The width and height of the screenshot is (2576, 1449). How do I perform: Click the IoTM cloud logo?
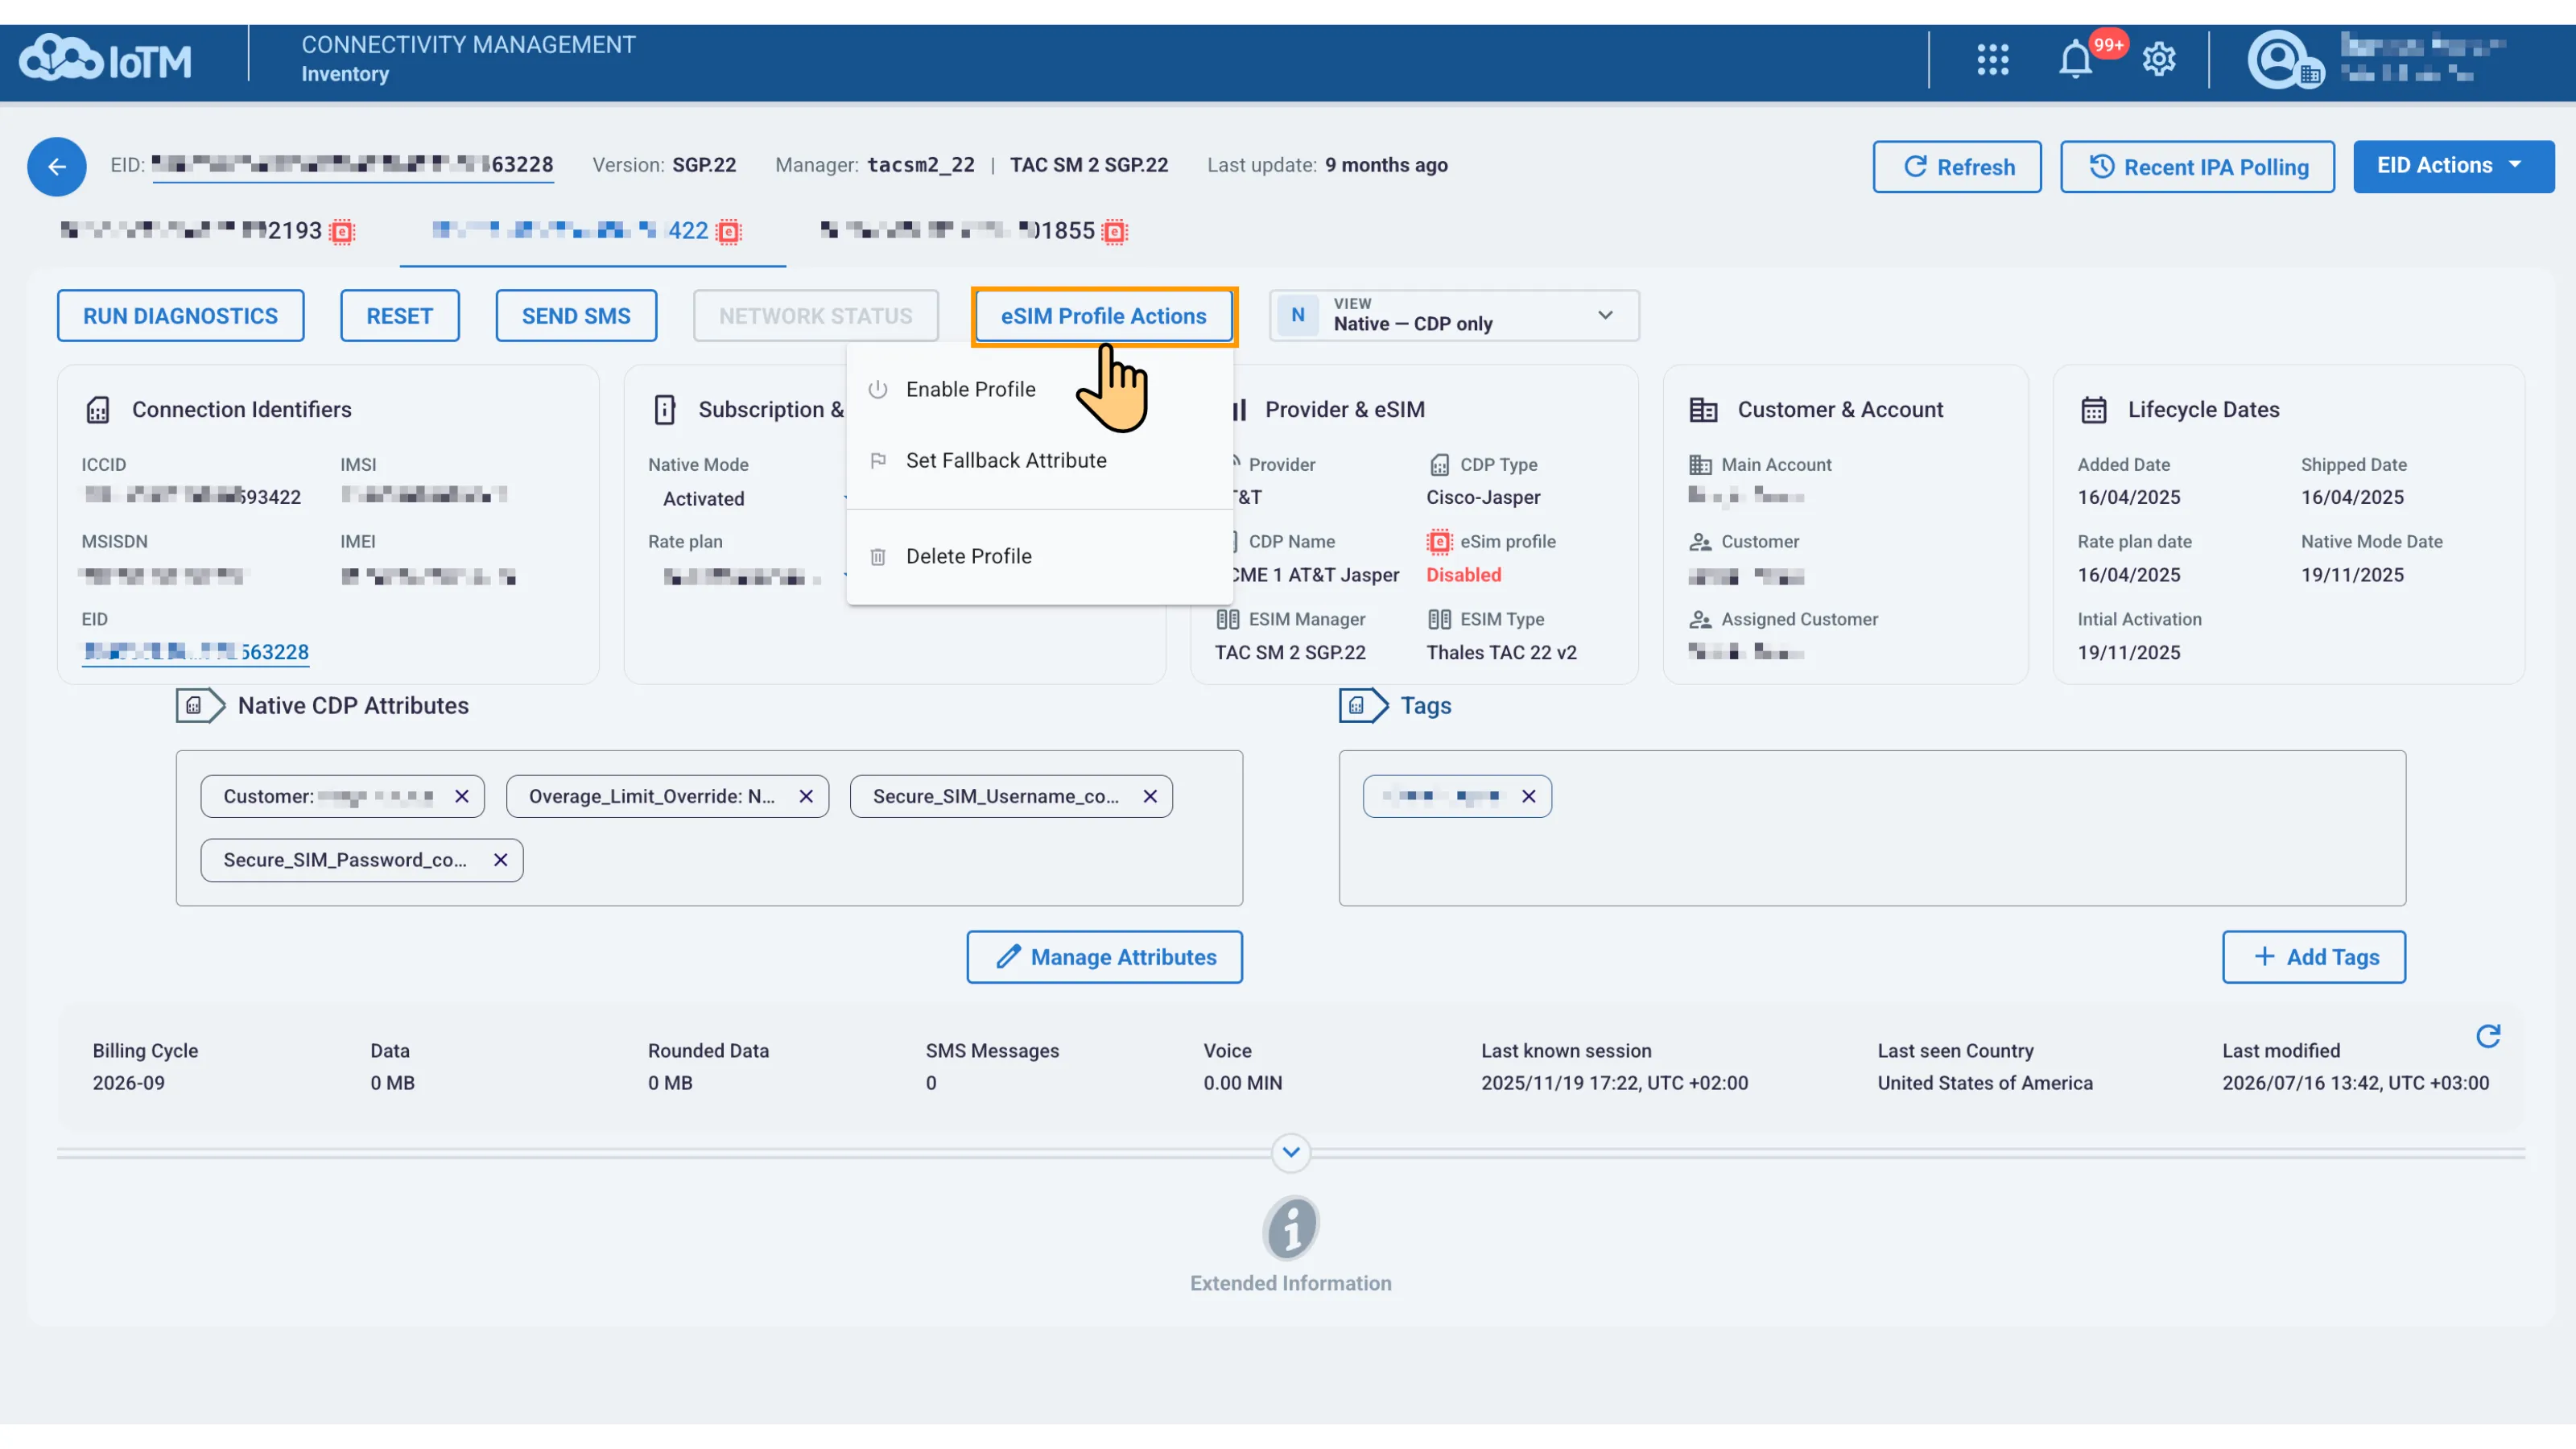[x=105, y=59]
